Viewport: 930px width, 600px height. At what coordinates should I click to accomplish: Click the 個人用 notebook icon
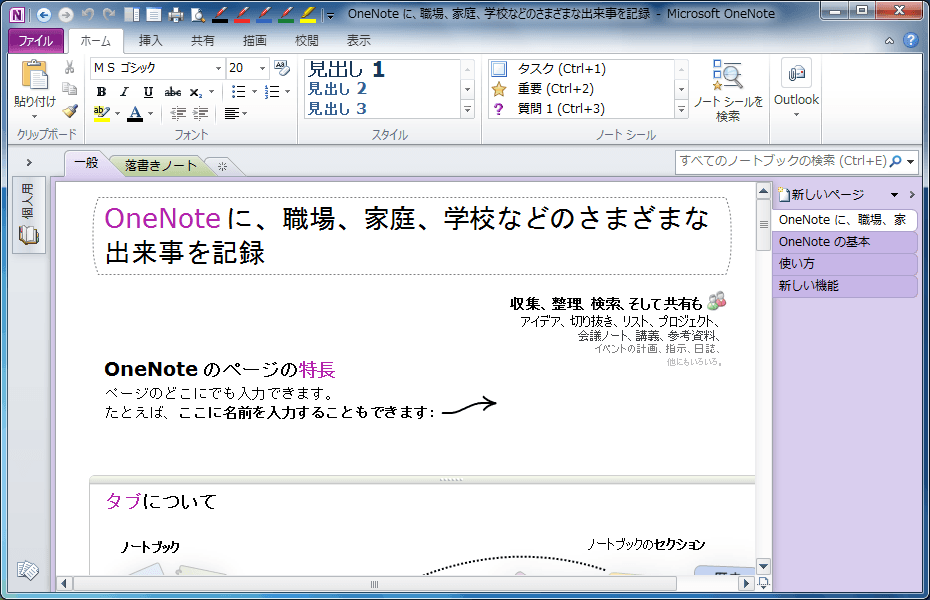pos(29,215)
